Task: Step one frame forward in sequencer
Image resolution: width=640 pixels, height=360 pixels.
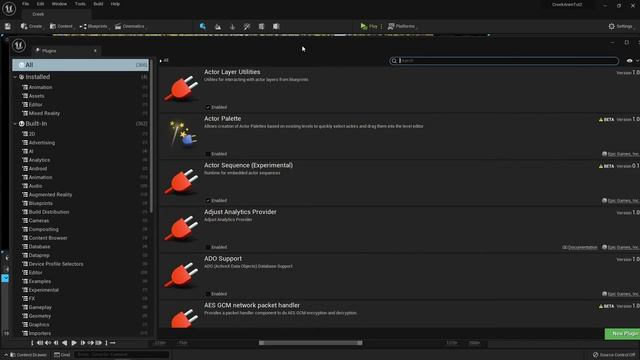Action: tap(82, 343)
